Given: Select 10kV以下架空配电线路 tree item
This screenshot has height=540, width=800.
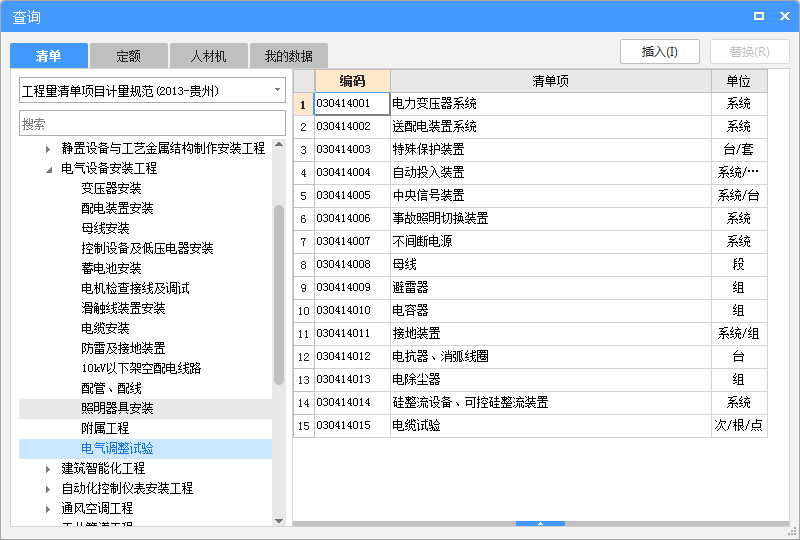Looking at the screenshot, I should tap(141, 368).
